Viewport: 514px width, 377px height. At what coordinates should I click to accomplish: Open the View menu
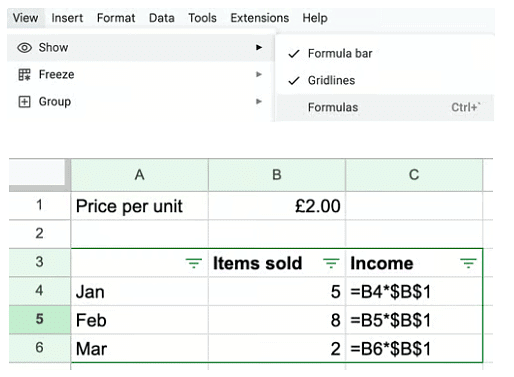(x=25, y=18)
